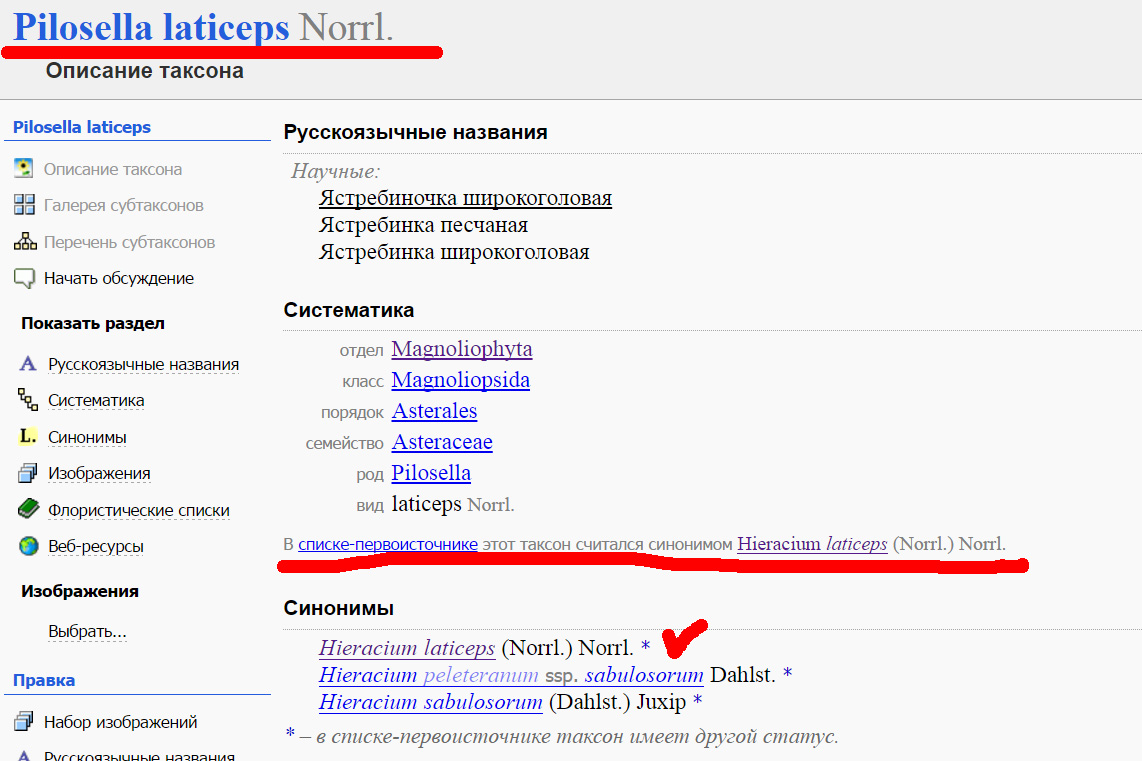Click the Изображения stacked pictures icon
1142x761 pixels.
tap(28, 473)
